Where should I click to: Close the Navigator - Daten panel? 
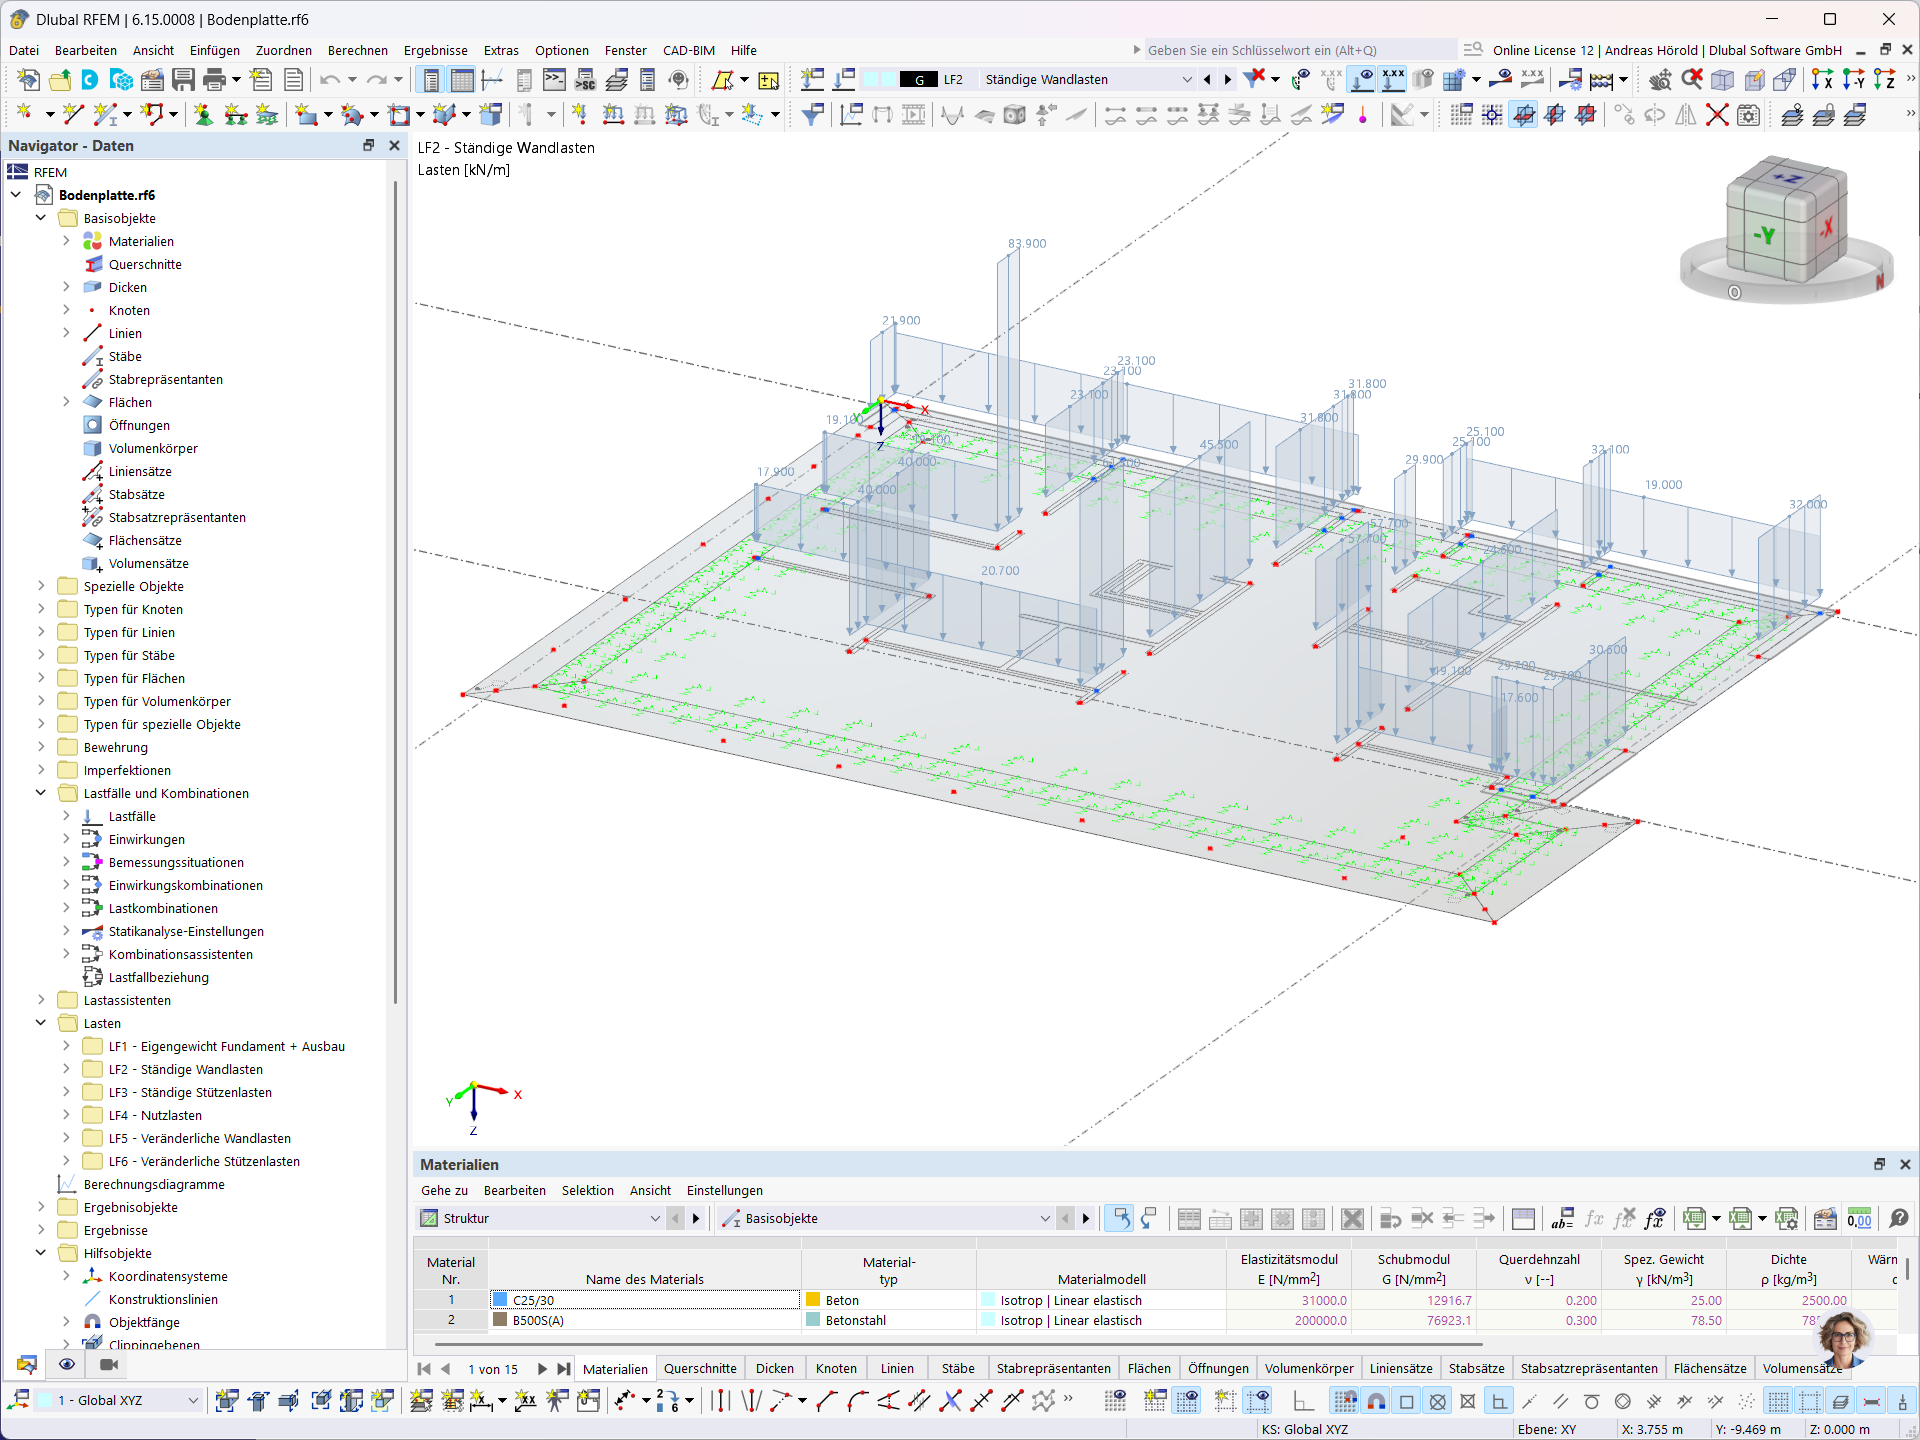pos(394,145)
